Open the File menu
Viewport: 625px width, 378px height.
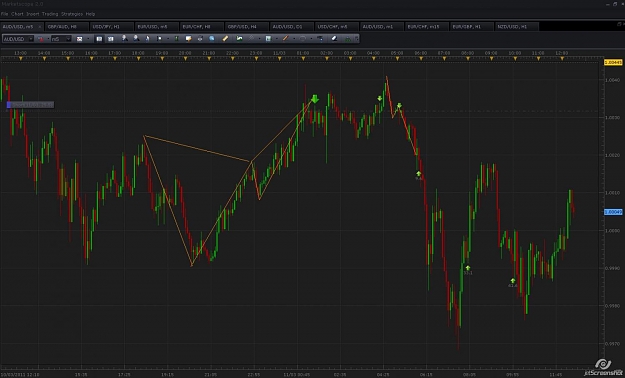(x=4, y=14)
